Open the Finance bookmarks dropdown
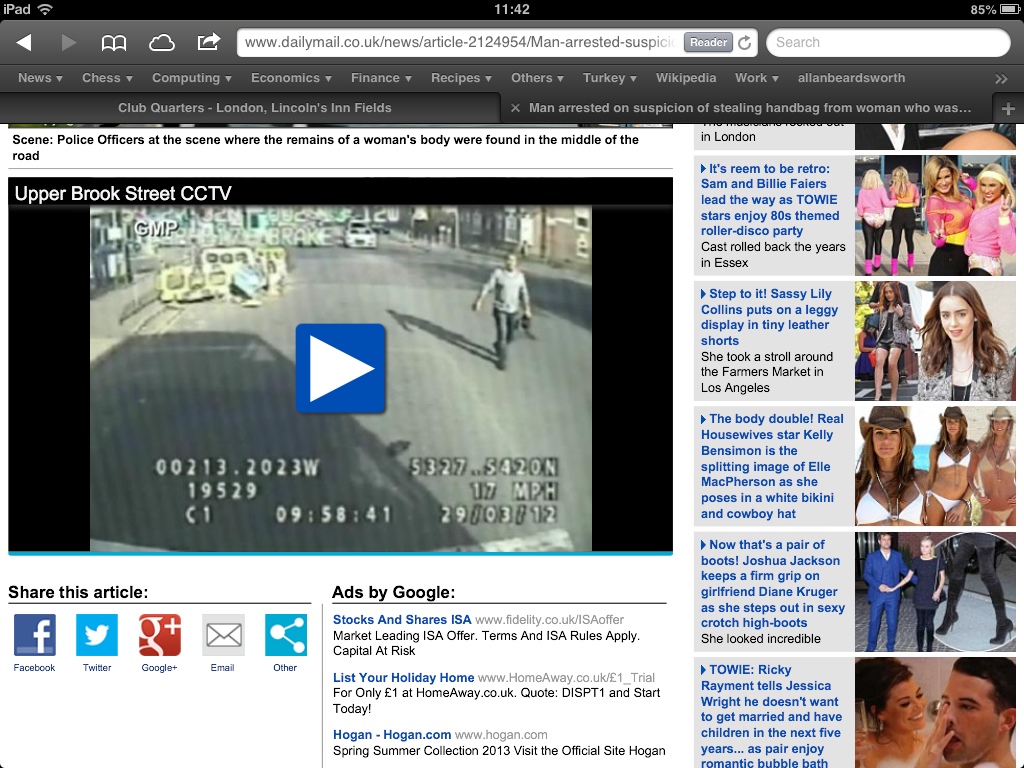This screenshot has width=1024, height=768. click(x=381, y=78)
